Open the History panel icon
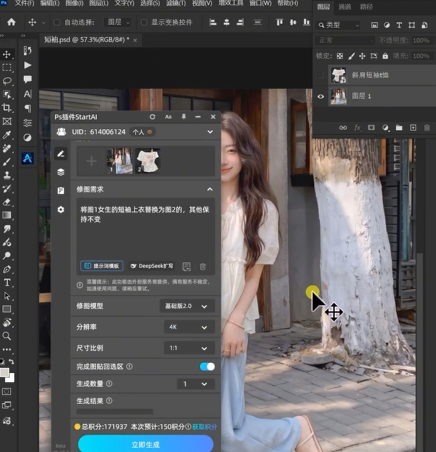This screenshot has height=452, width=436. tap(27, 51)
